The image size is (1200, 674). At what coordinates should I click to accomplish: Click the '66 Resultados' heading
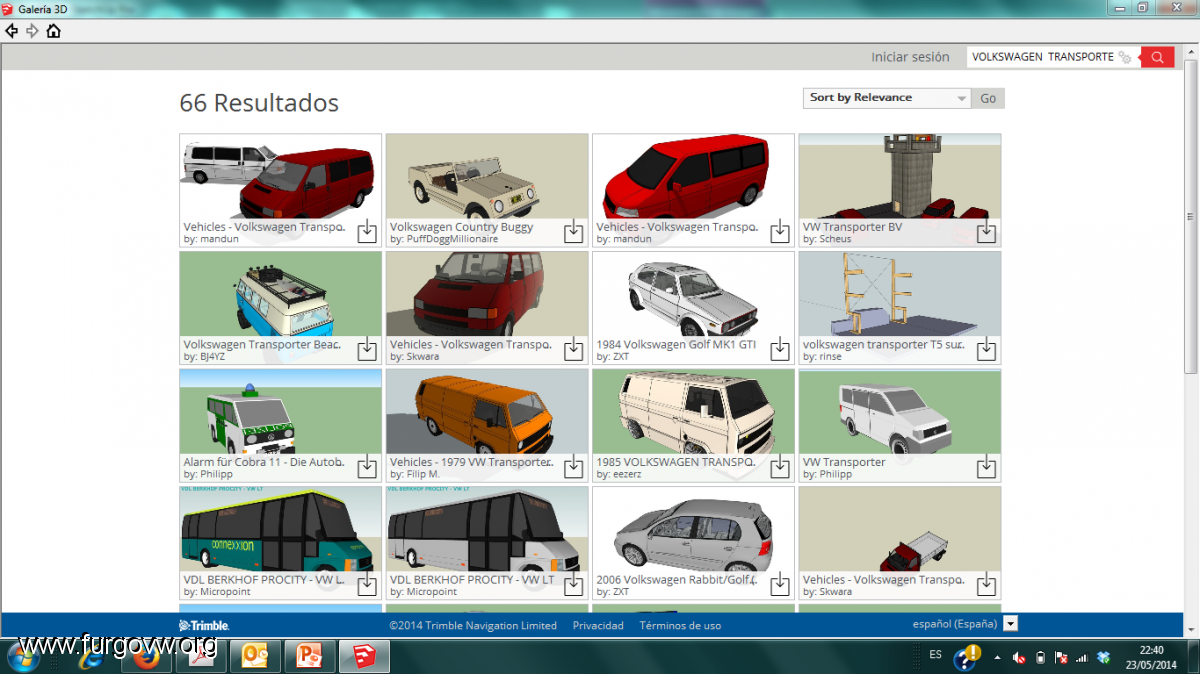[259, 102]
